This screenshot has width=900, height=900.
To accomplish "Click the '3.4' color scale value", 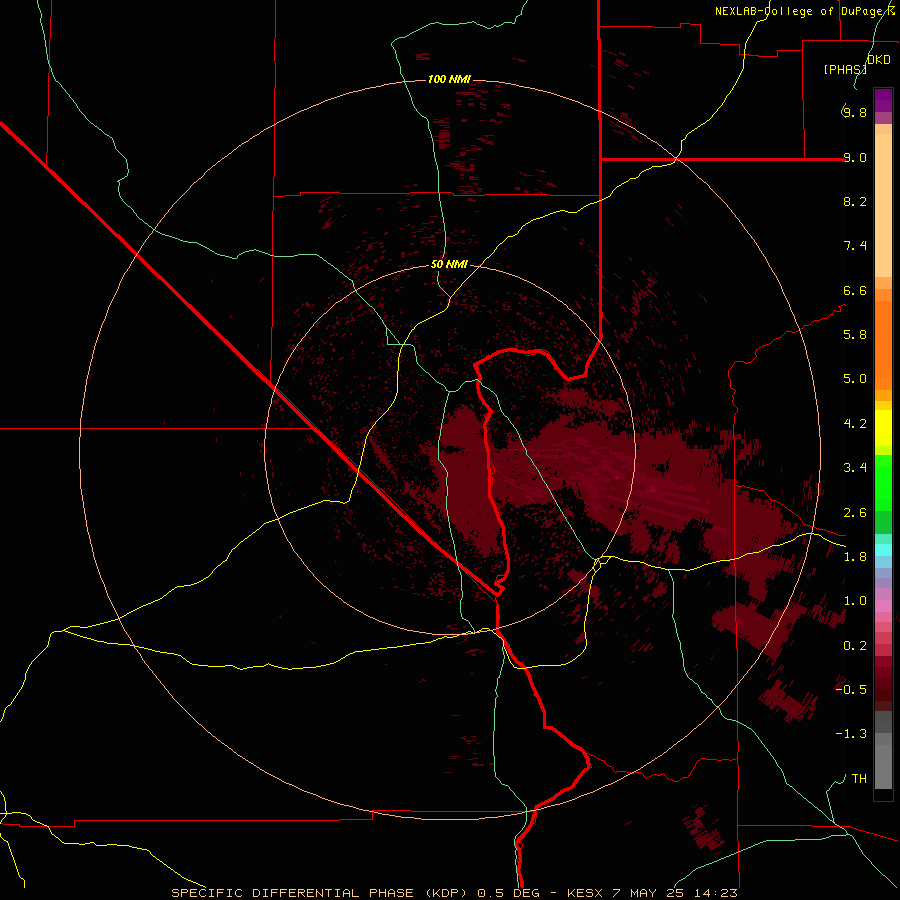I will pos(854,468).
